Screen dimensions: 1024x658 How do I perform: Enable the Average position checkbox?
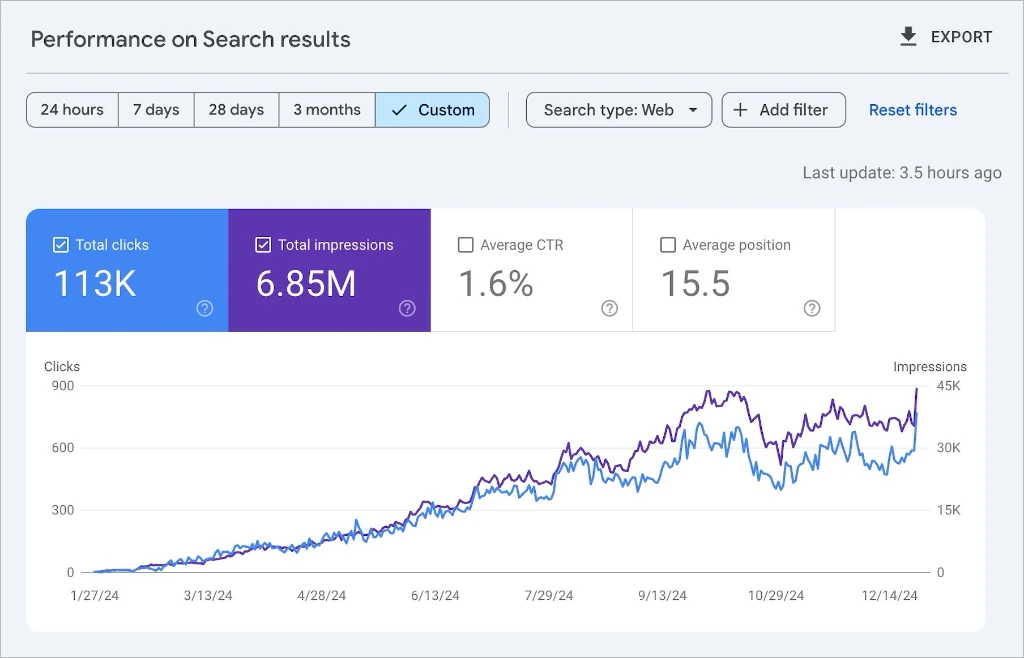click(x=668, y=245)
